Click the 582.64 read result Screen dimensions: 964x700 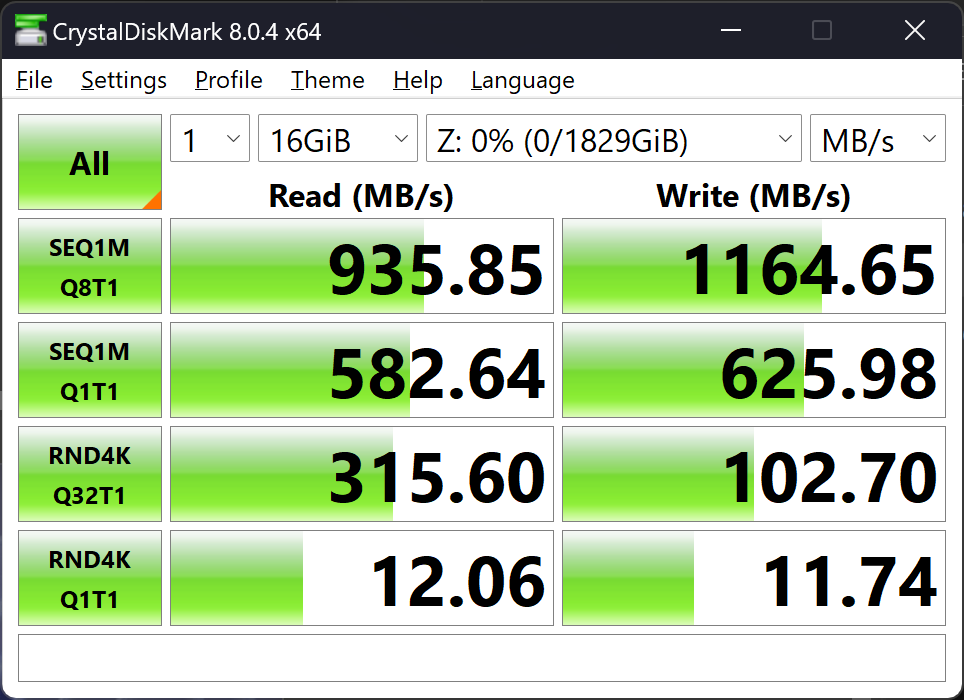coord(362,370)
